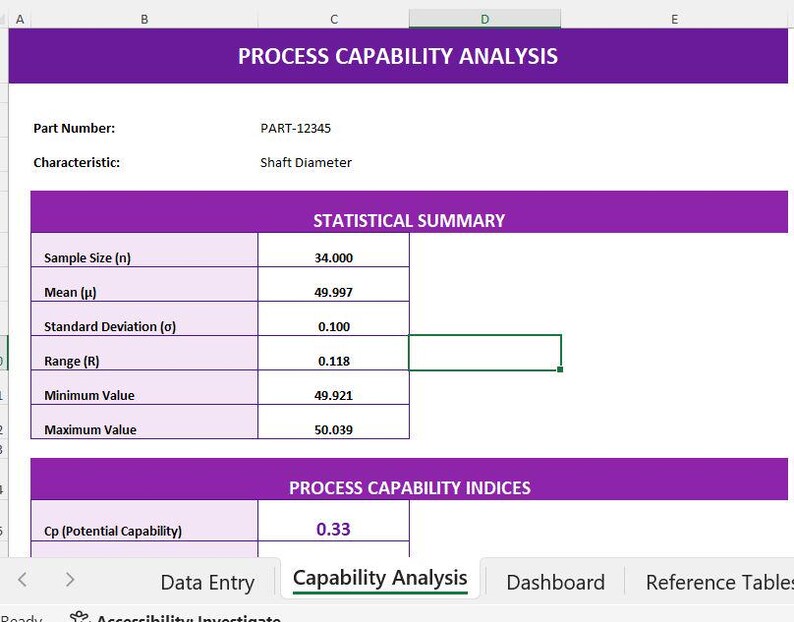Select column A header

tap(20, 19)
